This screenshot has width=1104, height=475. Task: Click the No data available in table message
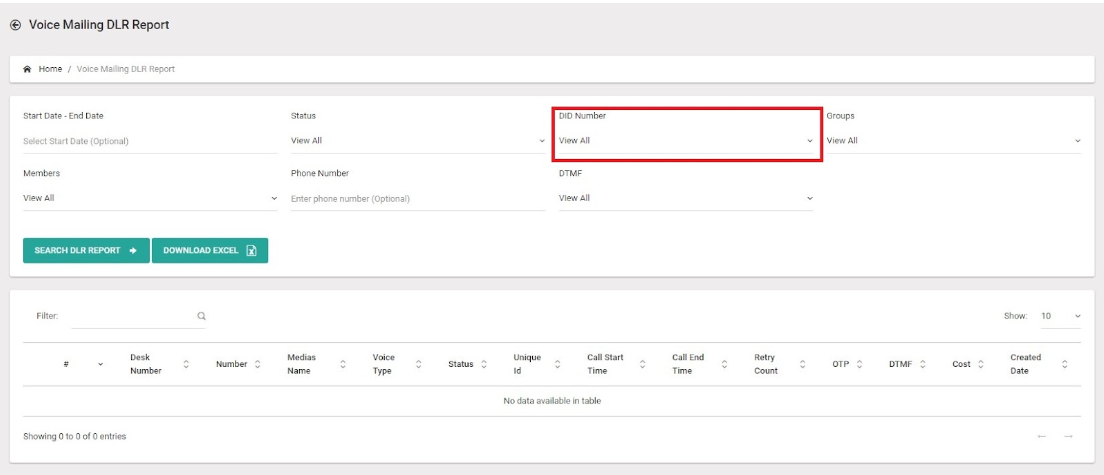tap(552, 401)
